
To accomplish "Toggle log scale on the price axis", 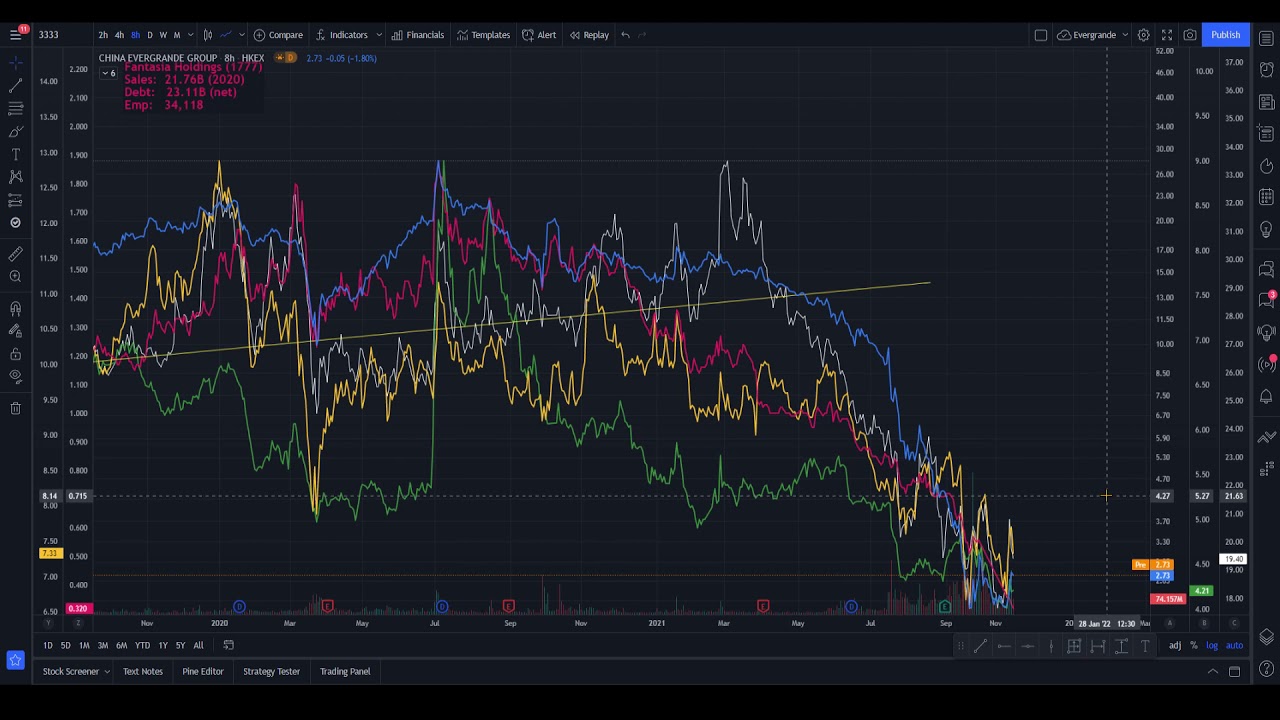I will coord(1212,646).
